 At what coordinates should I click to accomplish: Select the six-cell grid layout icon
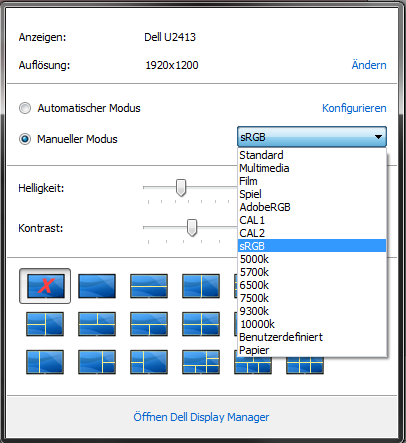[x=305, y=365]
